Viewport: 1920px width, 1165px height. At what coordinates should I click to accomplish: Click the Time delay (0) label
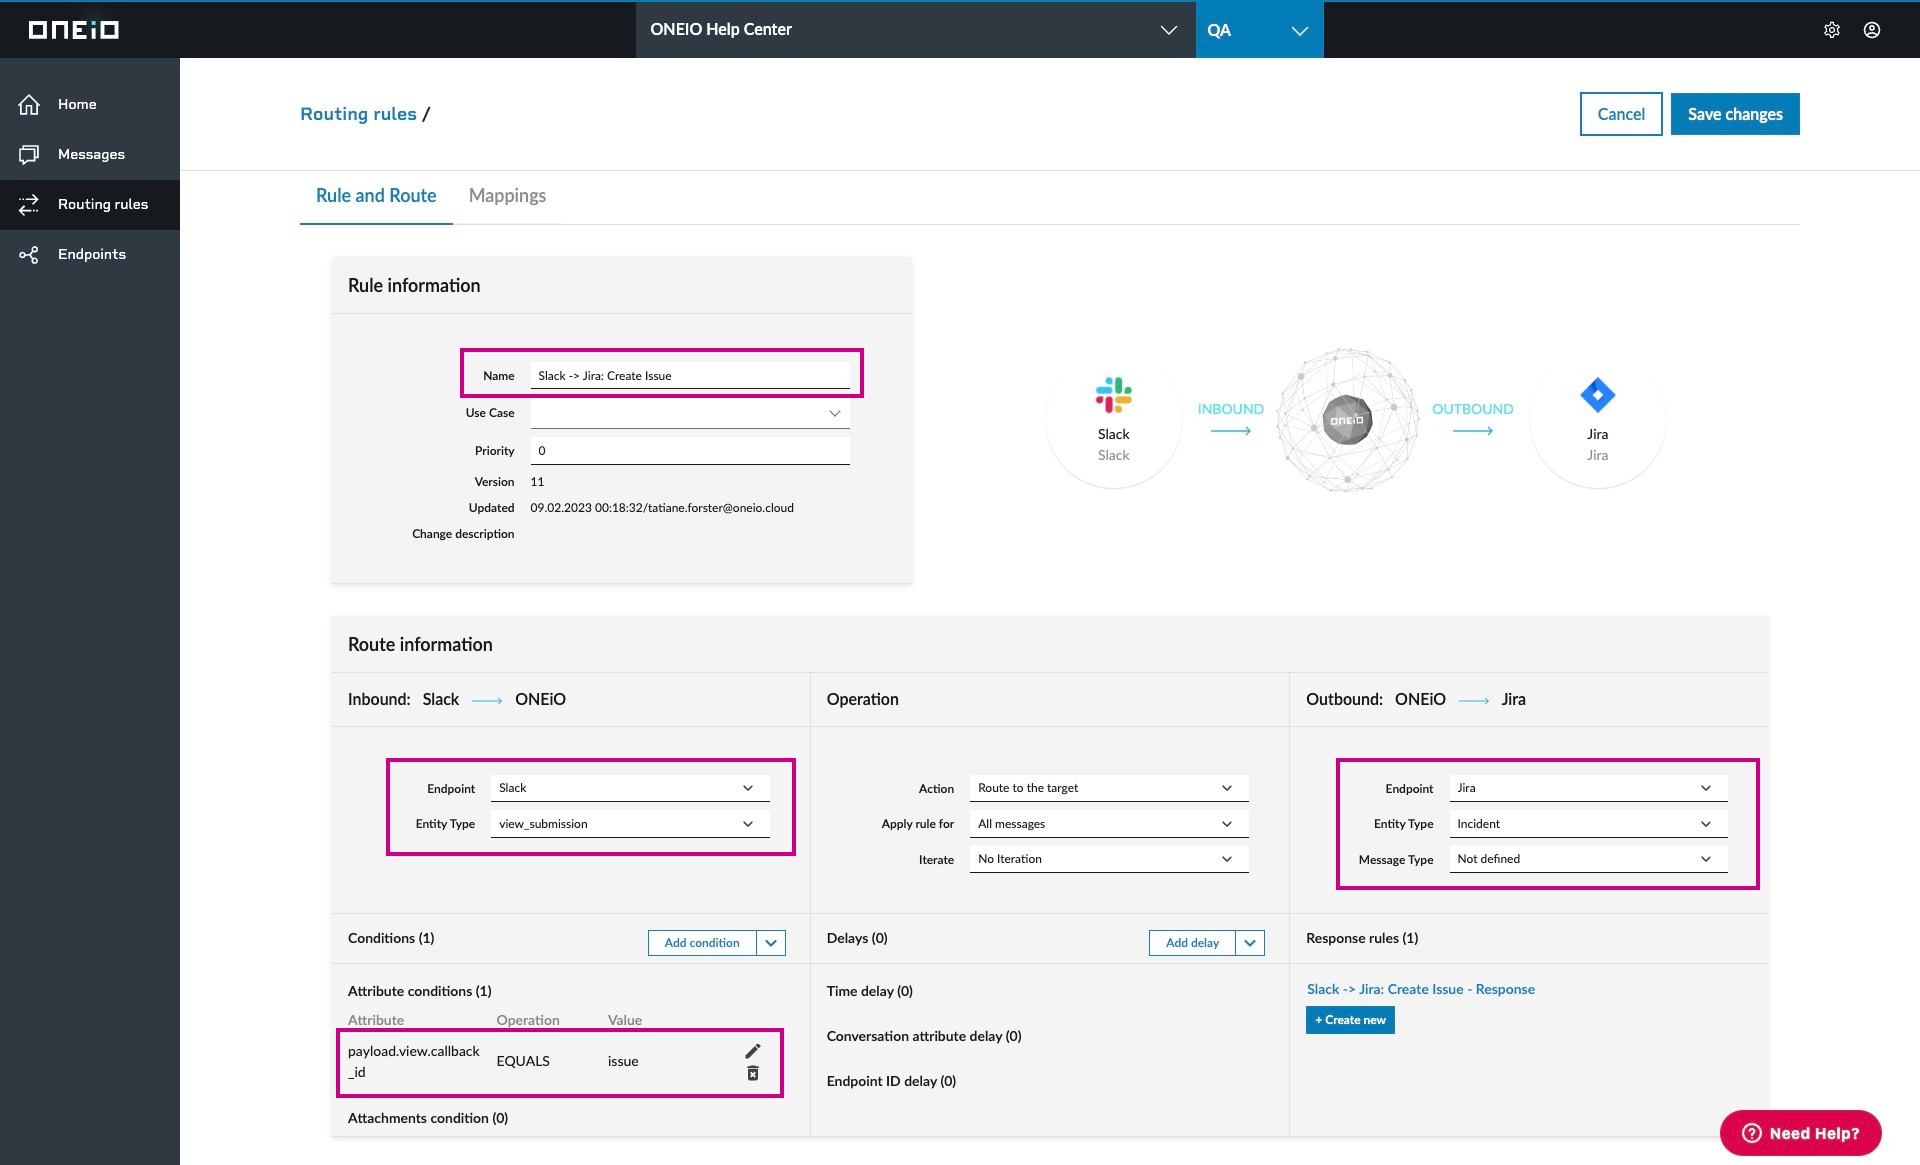(x=870, y=991)
